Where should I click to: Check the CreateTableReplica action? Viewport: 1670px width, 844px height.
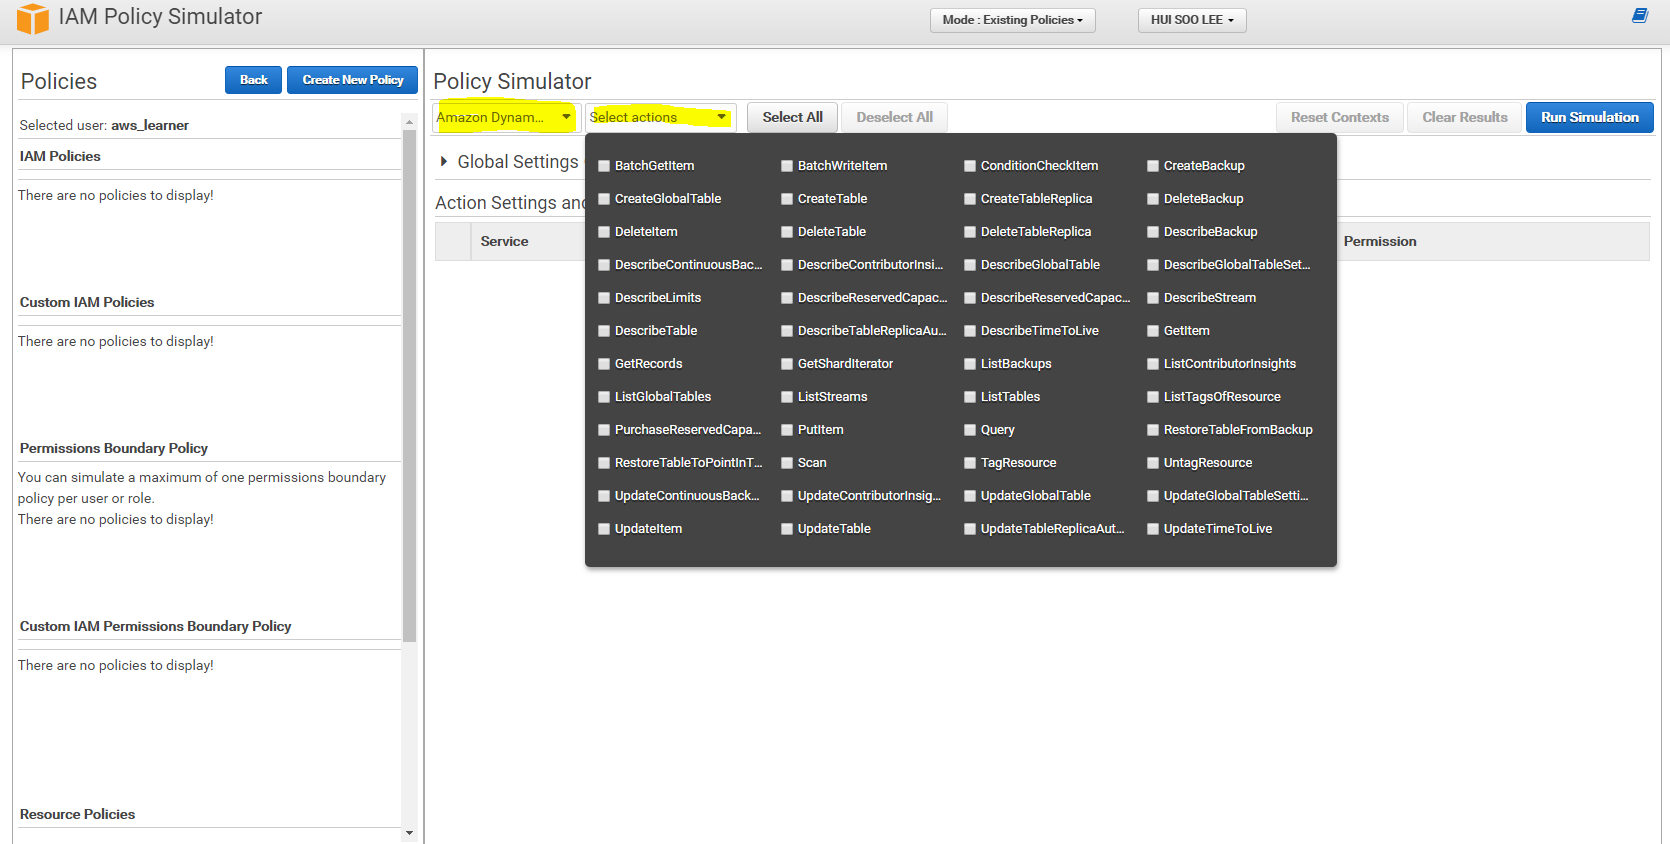[970, 199]
